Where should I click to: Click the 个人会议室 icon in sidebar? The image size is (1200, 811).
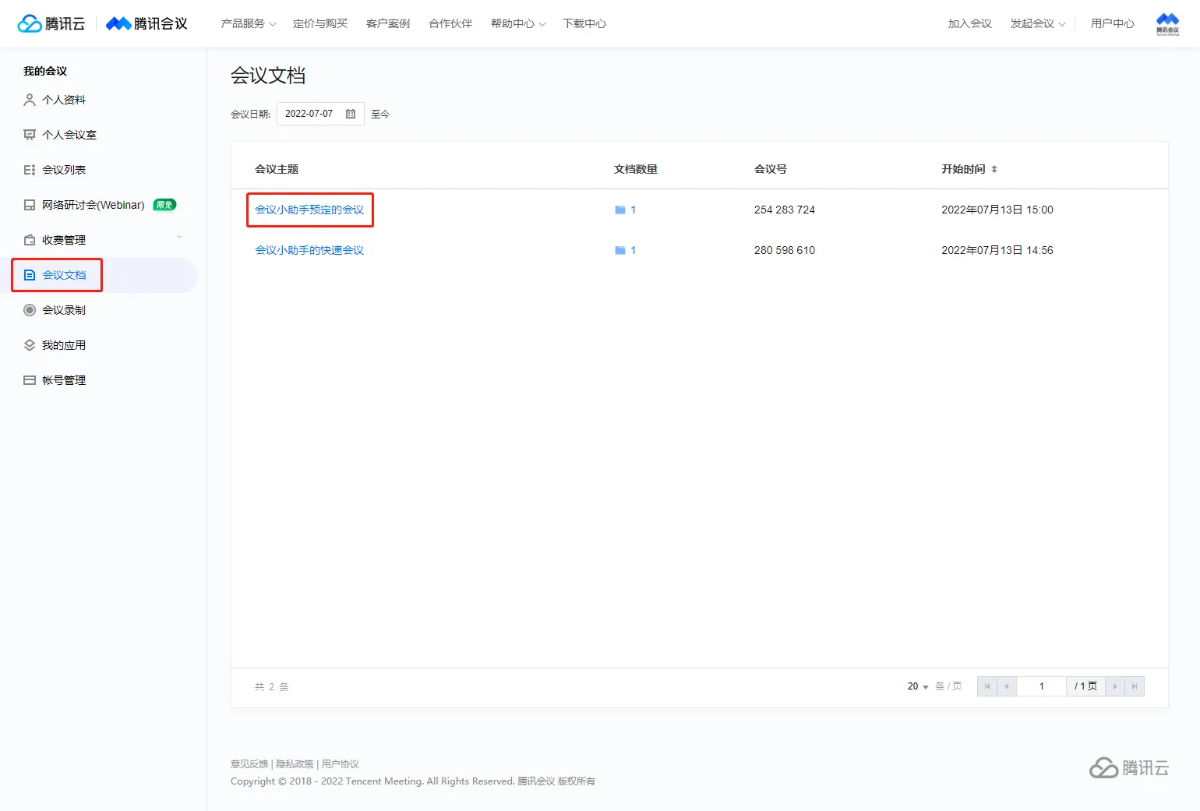point(29,135)
